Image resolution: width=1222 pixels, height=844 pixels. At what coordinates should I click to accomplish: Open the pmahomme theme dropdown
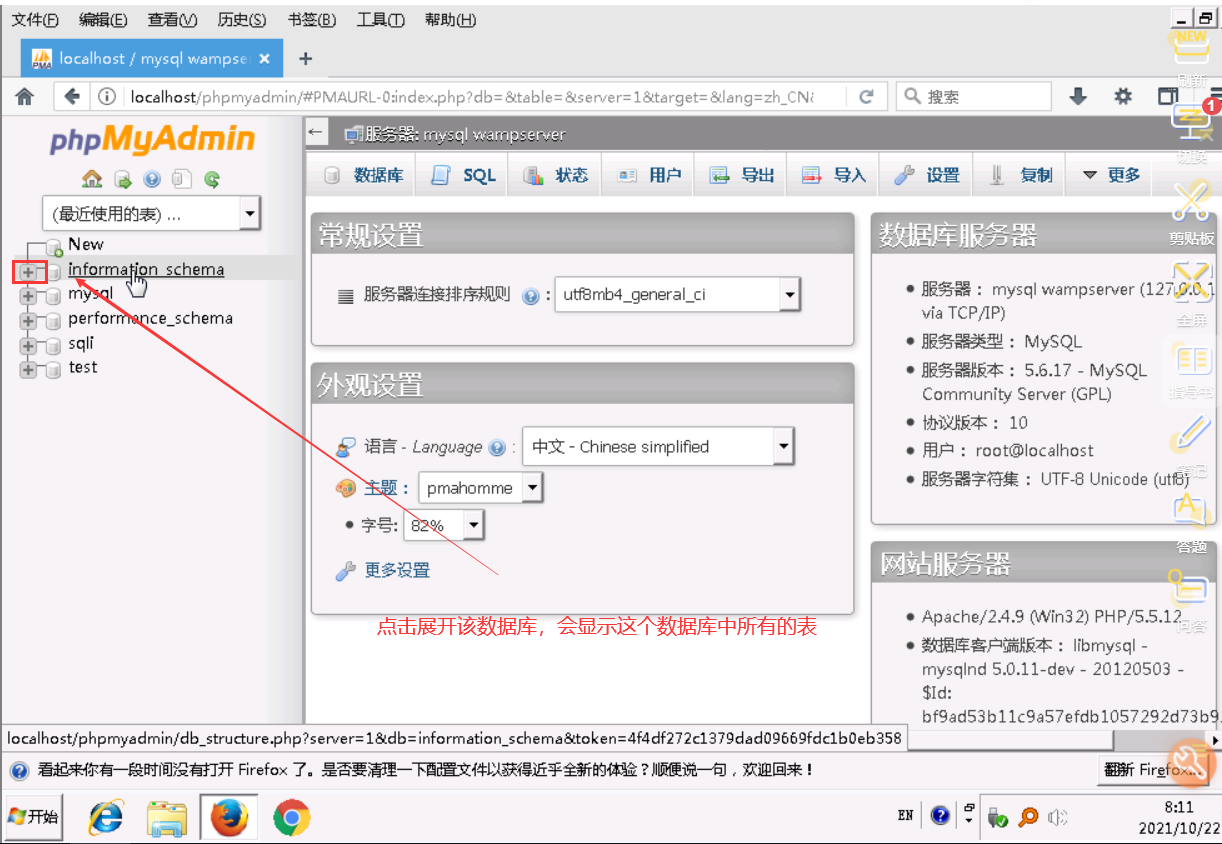click(480, 488)
